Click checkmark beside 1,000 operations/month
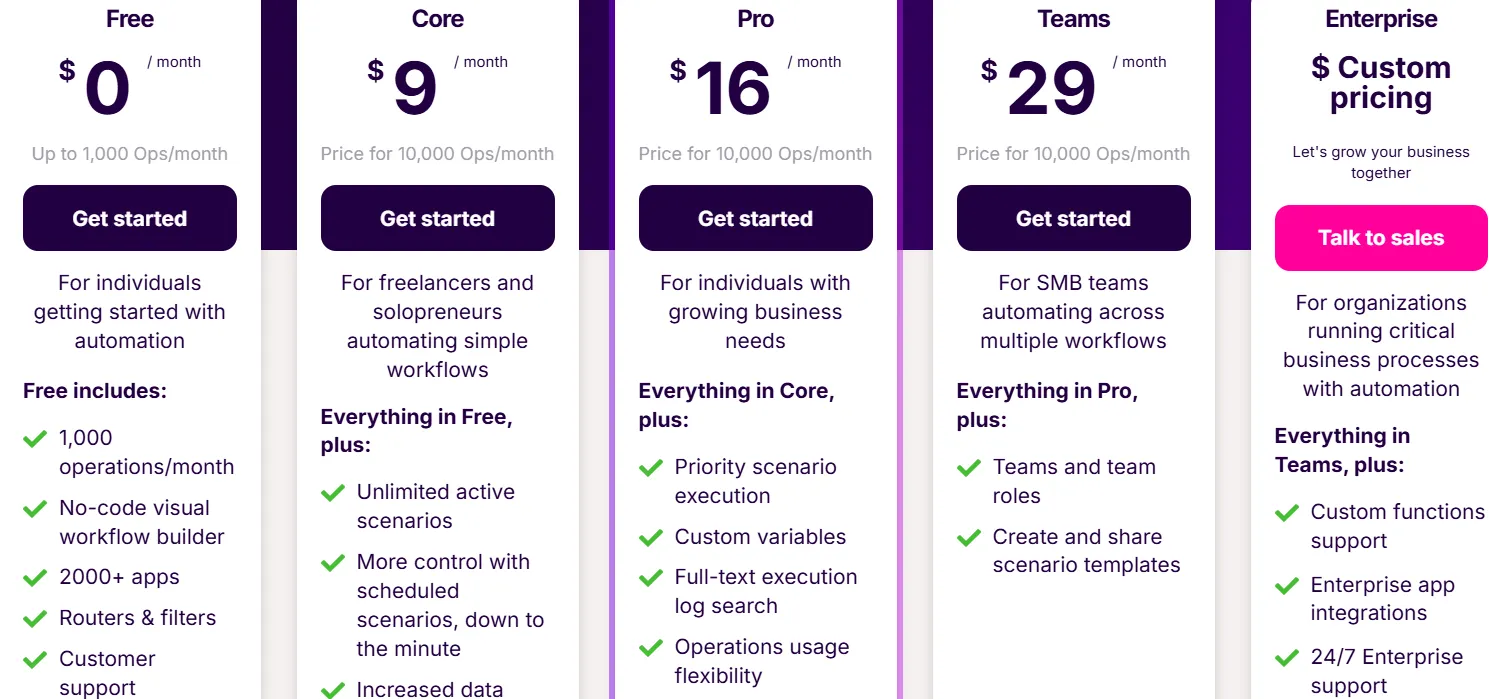 35,438
